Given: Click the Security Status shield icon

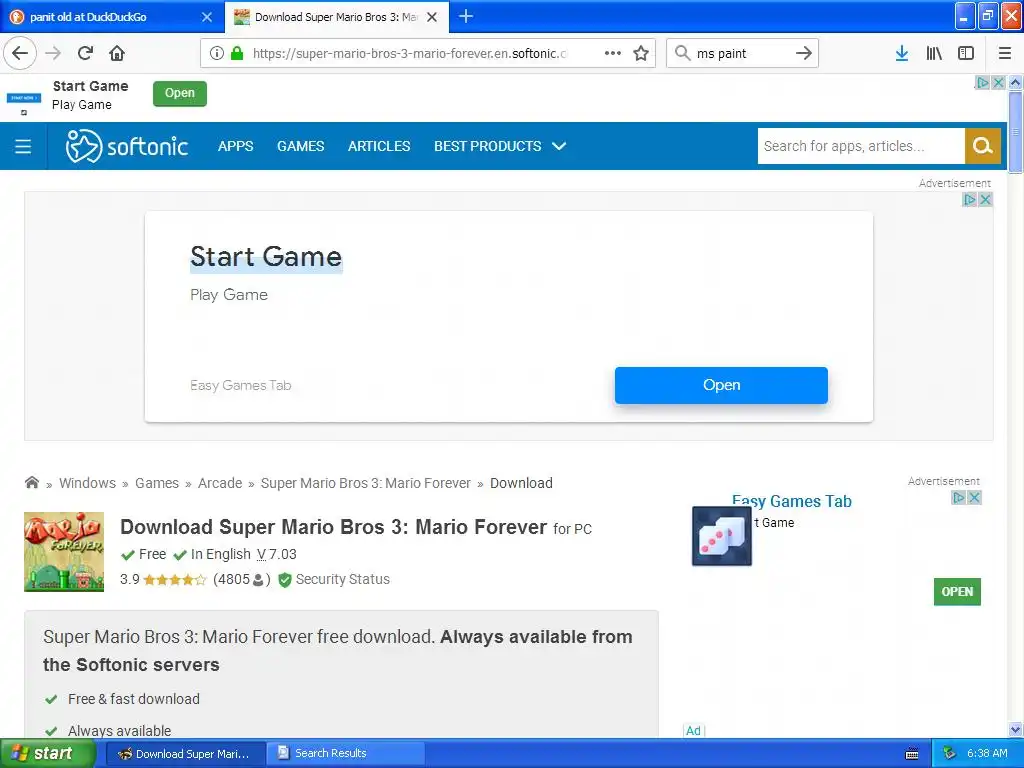Looking at the screenshot, I should (285, 580).
